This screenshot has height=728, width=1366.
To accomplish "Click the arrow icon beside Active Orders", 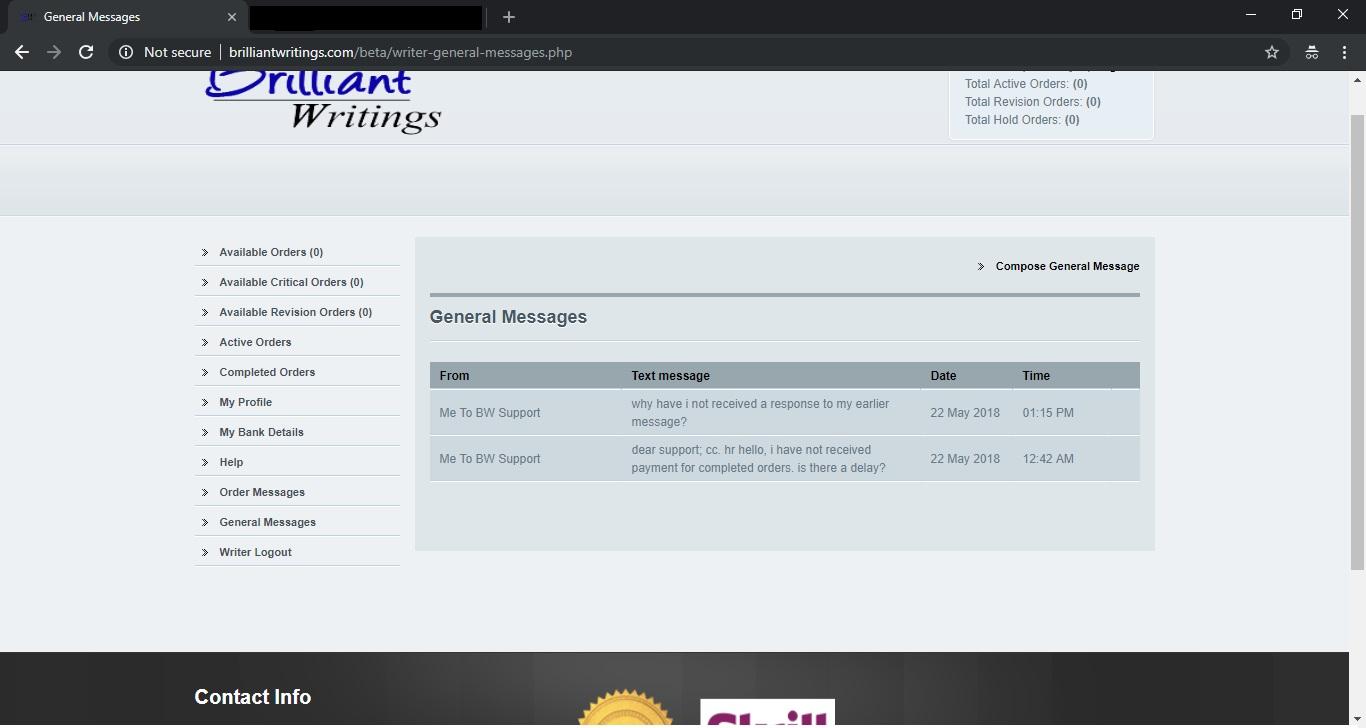I will point(205,342).
